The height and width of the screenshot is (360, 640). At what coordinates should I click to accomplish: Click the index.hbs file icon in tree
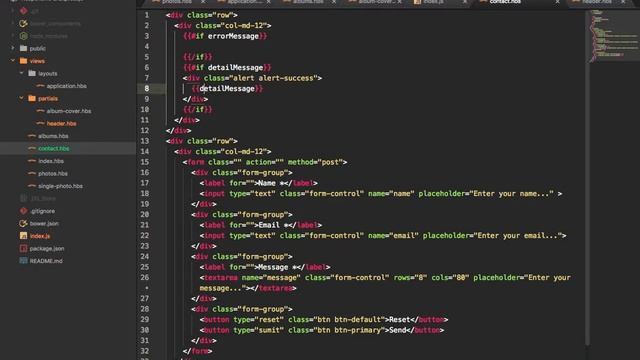pyautogui.click(x=32, y=161)
